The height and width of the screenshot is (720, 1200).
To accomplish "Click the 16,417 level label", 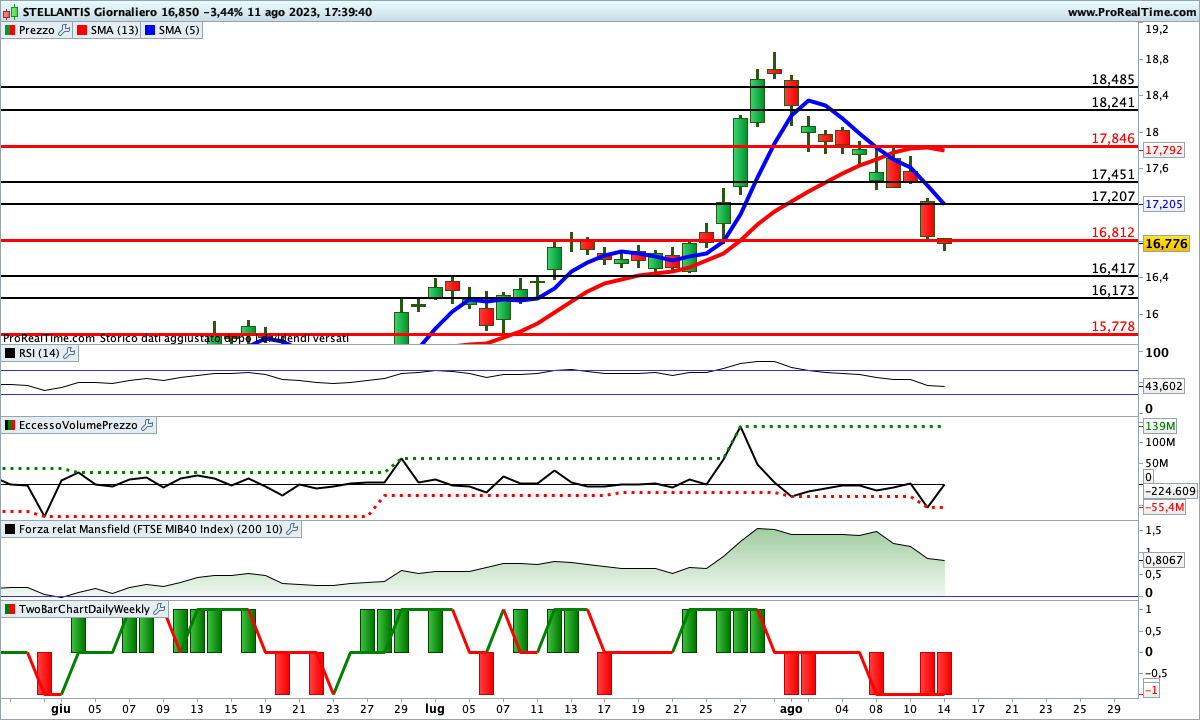I will 1113,268.
